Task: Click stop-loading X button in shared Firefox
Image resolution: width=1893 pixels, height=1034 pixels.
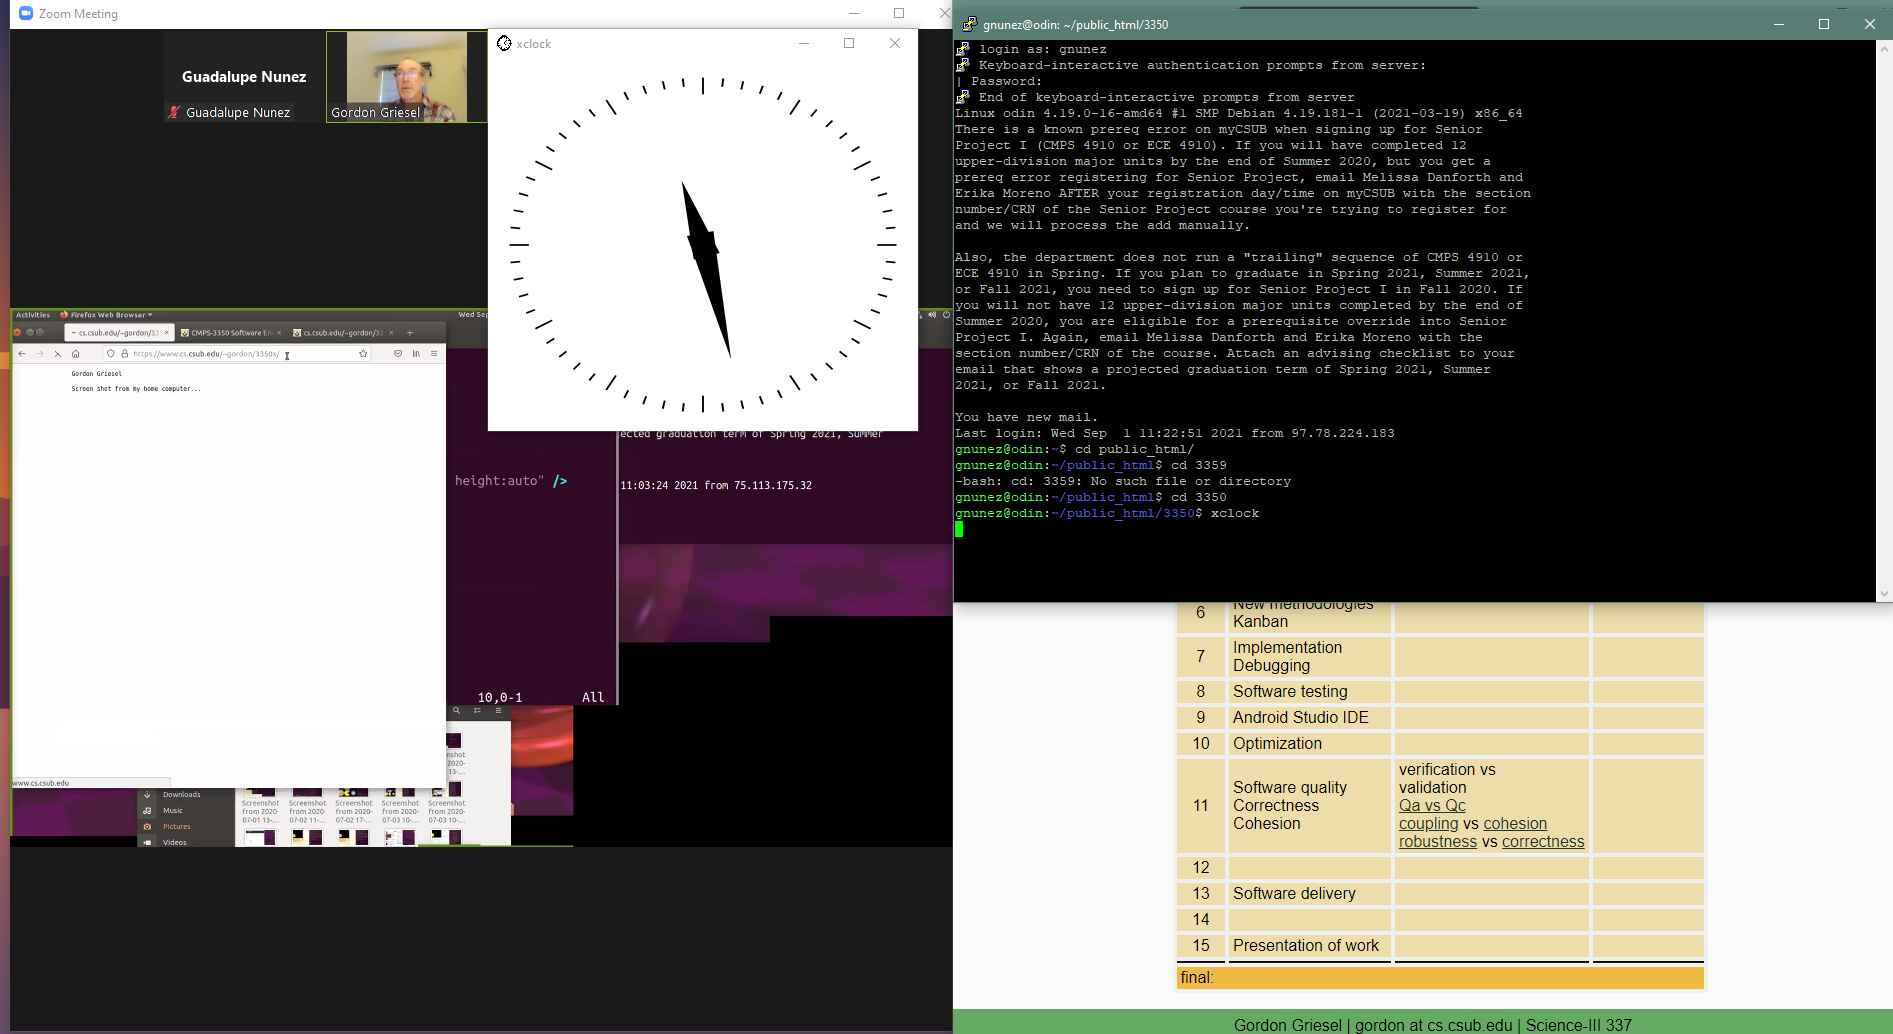Action: point(57,354)
